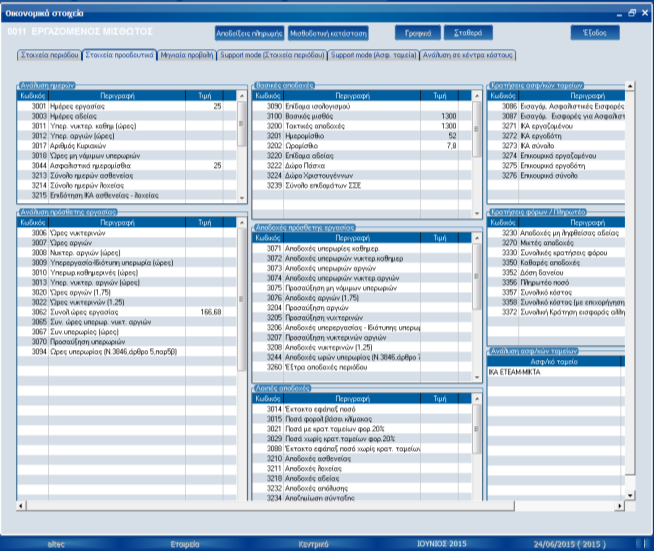Image resolution: width=654 pixels, height=551 pixels.
Task: Select row 3204 Προσαύξηση αργιών
Action: [x=362, y=308]
